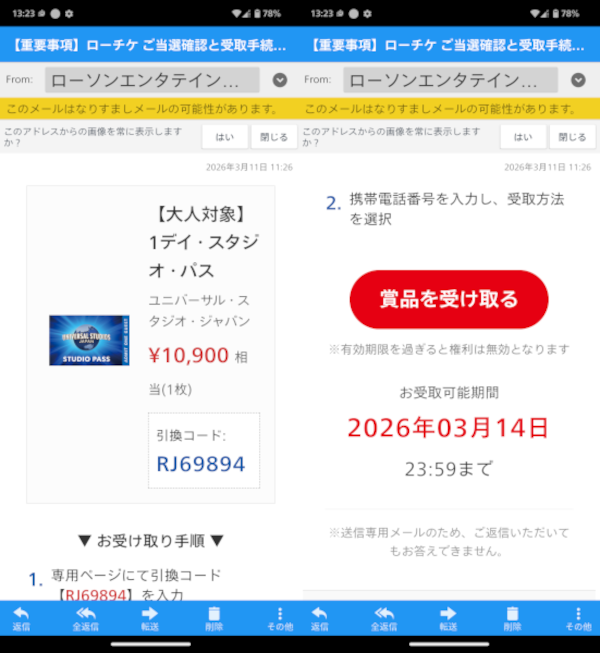Tap the trash delete icon on right screen
The width and height of the screenshot is (600, 653).
(x=512, y=618)
